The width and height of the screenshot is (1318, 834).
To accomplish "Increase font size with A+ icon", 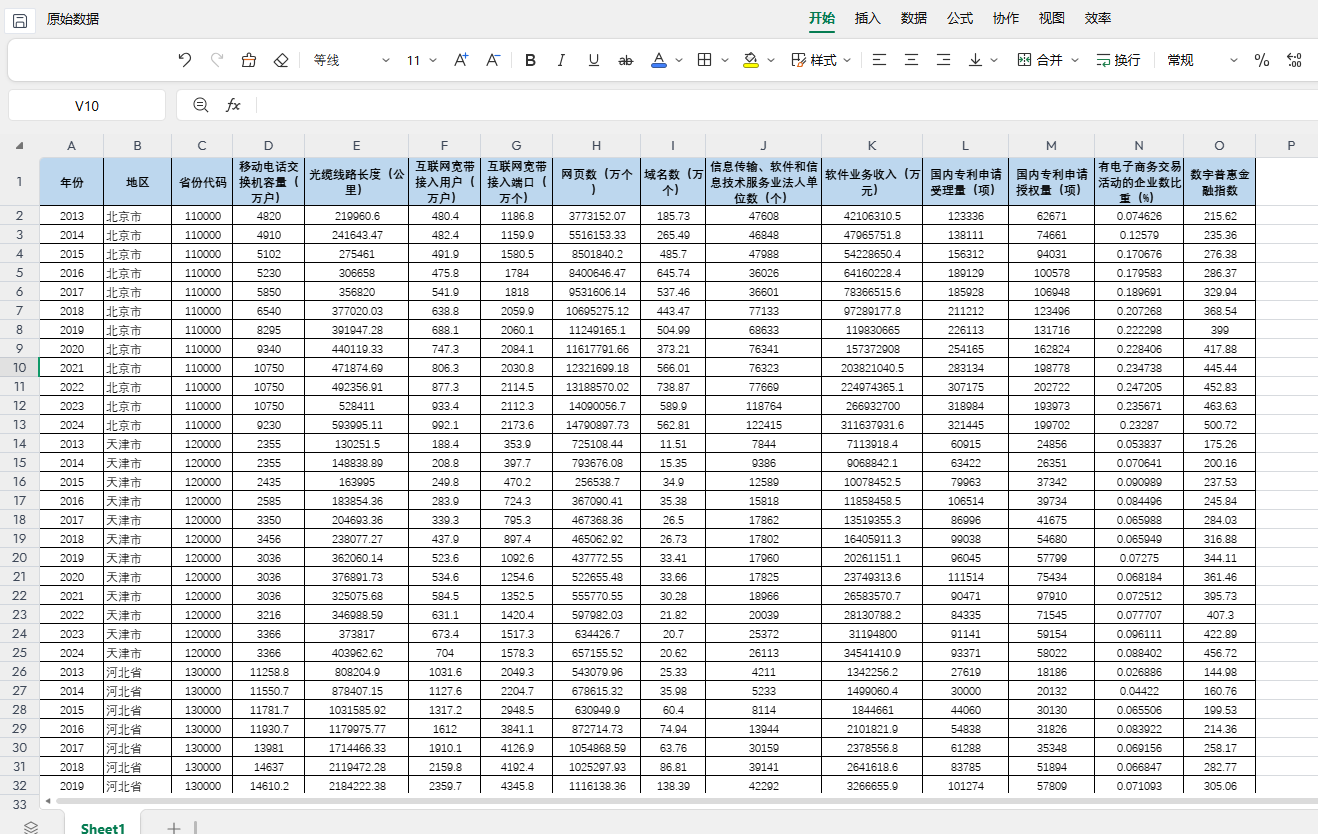I will (461, 60).
